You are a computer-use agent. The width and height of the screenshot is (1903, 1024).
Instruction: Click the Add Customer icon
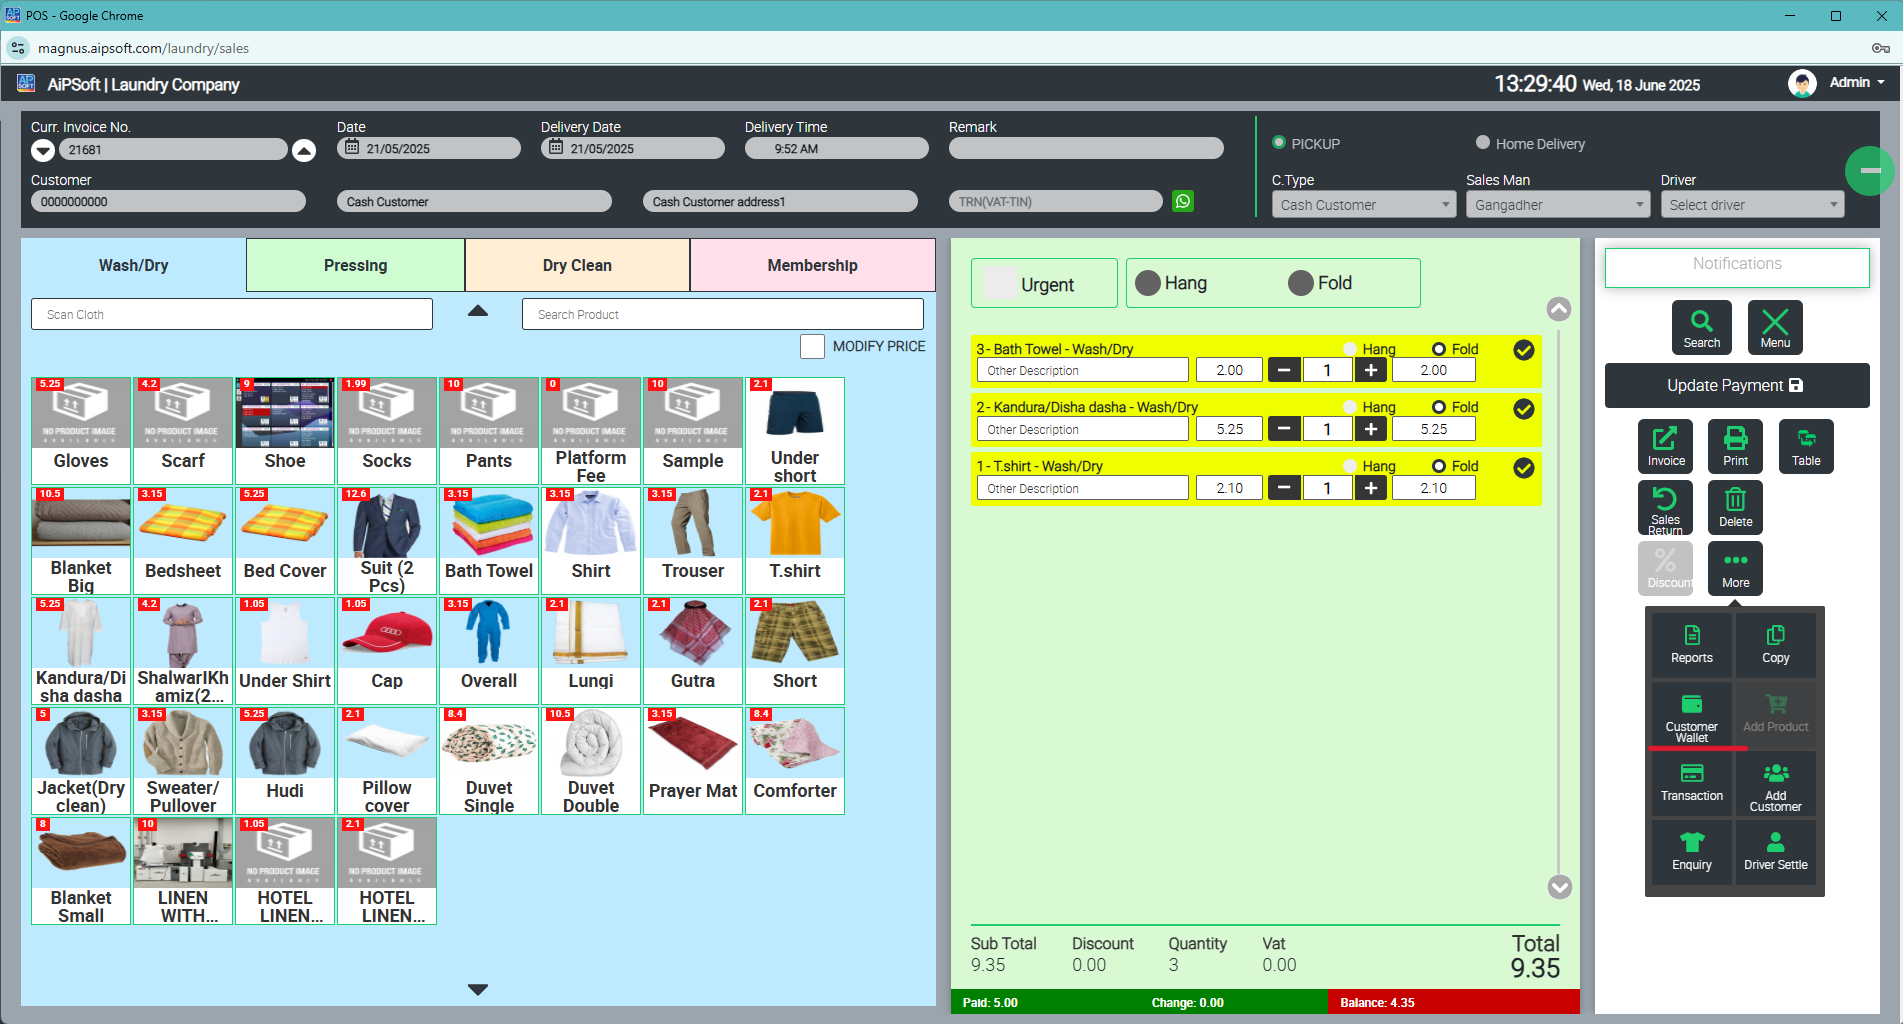pos(1775,785)
